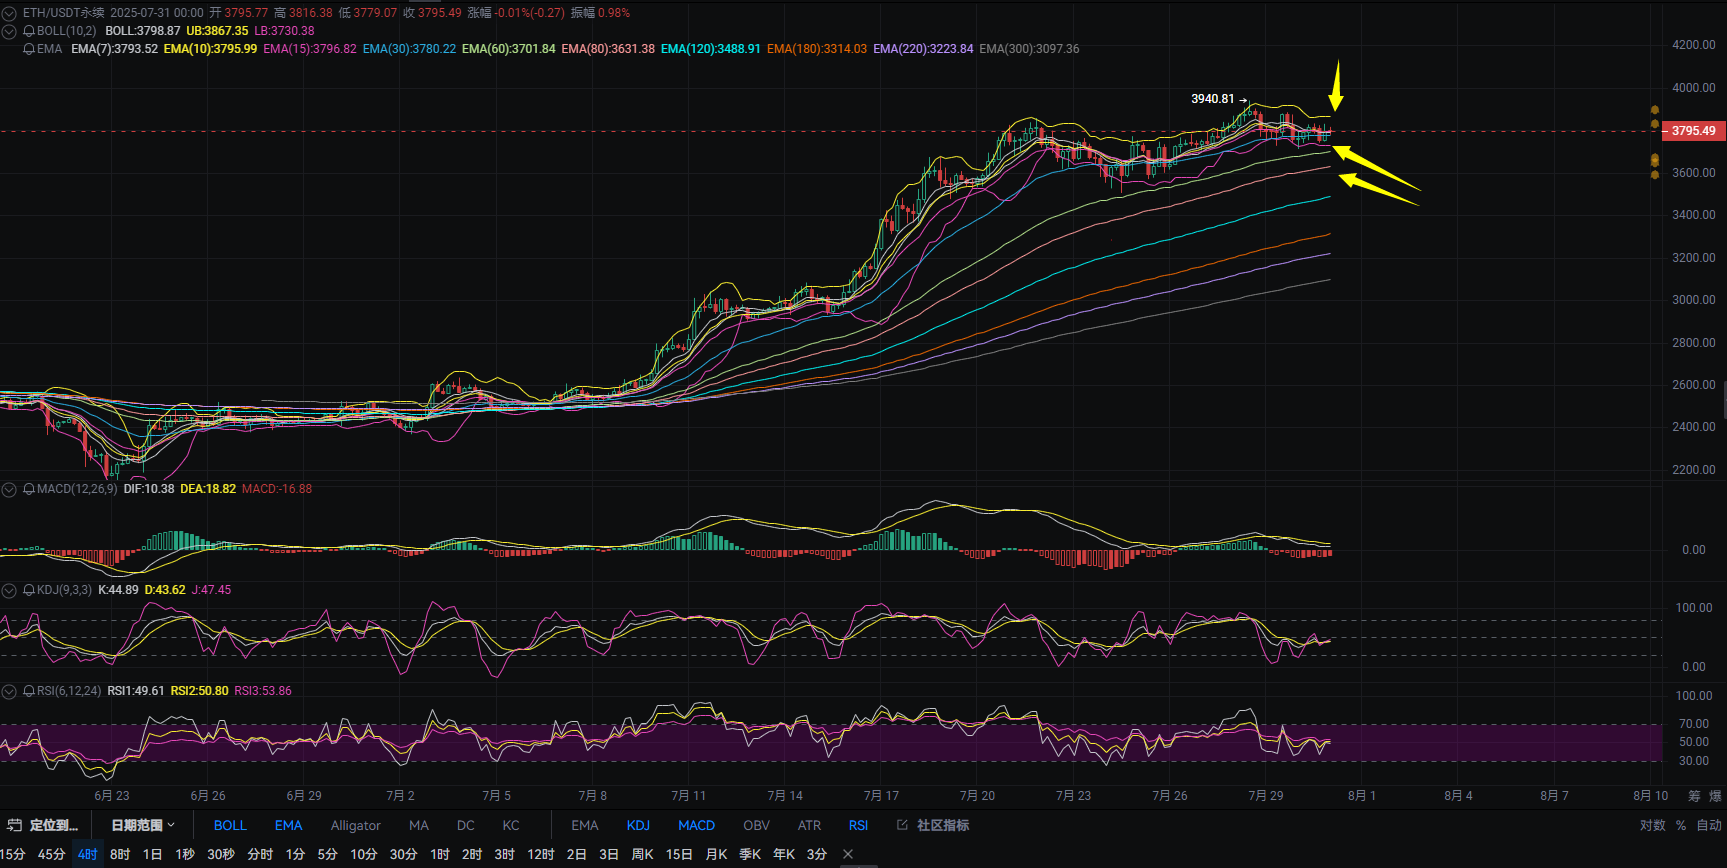Switch to the 月K monthly timeframe
This screenshot has width=1727, height=868.
coord(716,854)
